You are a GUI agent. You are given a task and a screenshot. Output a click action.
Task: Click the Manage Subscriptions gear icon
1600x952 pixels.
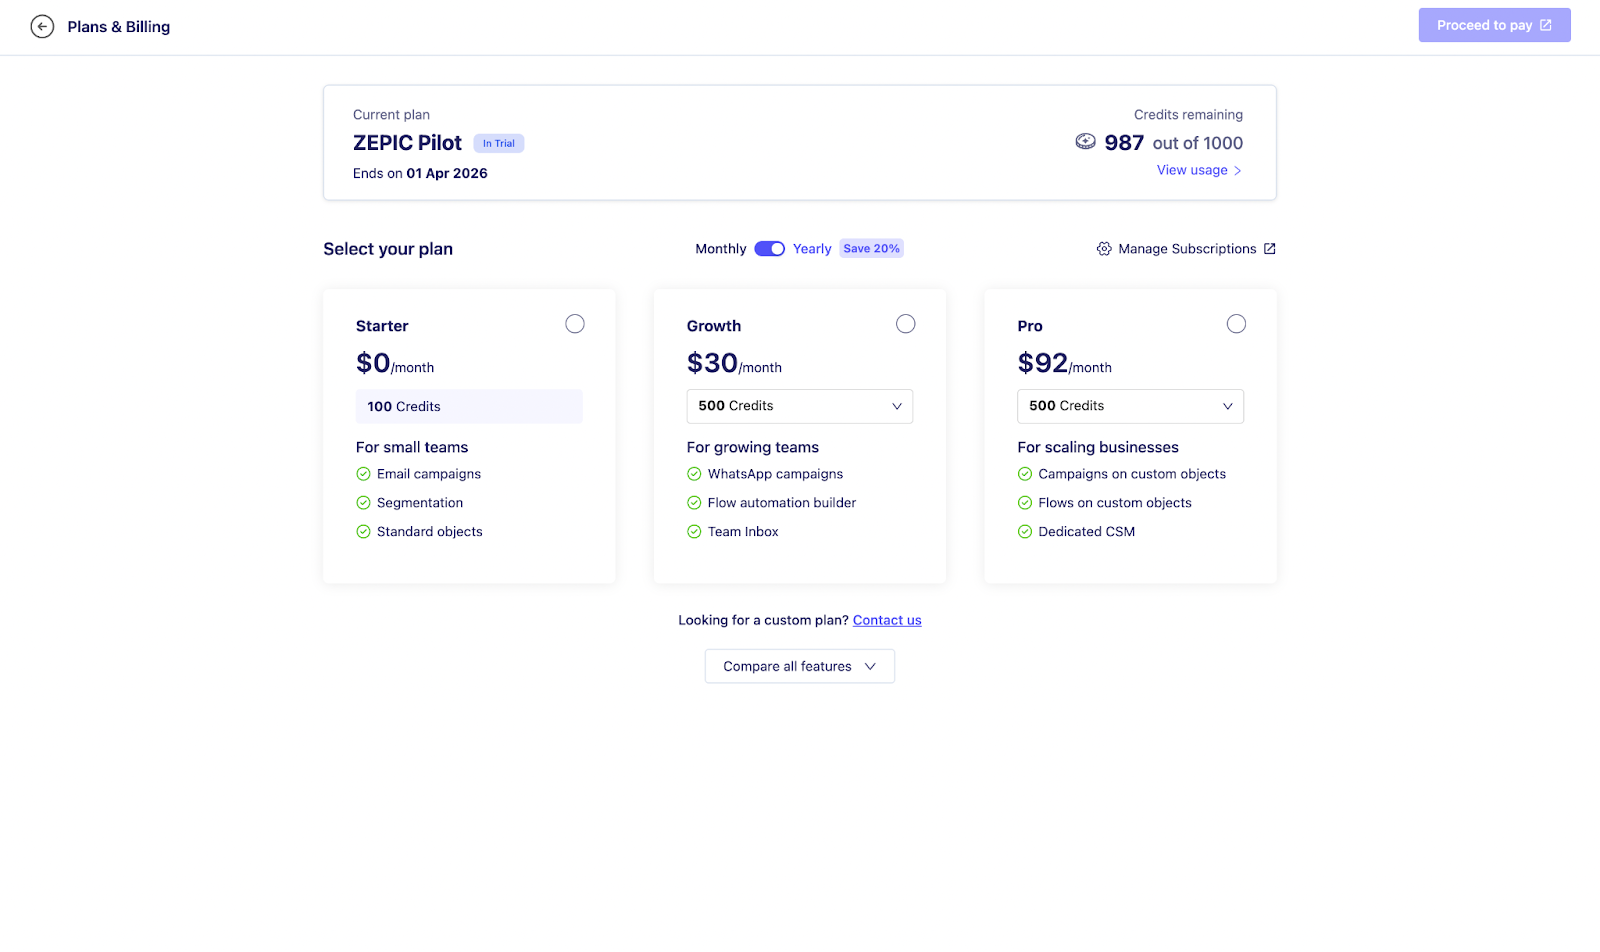click(1104, 249)
